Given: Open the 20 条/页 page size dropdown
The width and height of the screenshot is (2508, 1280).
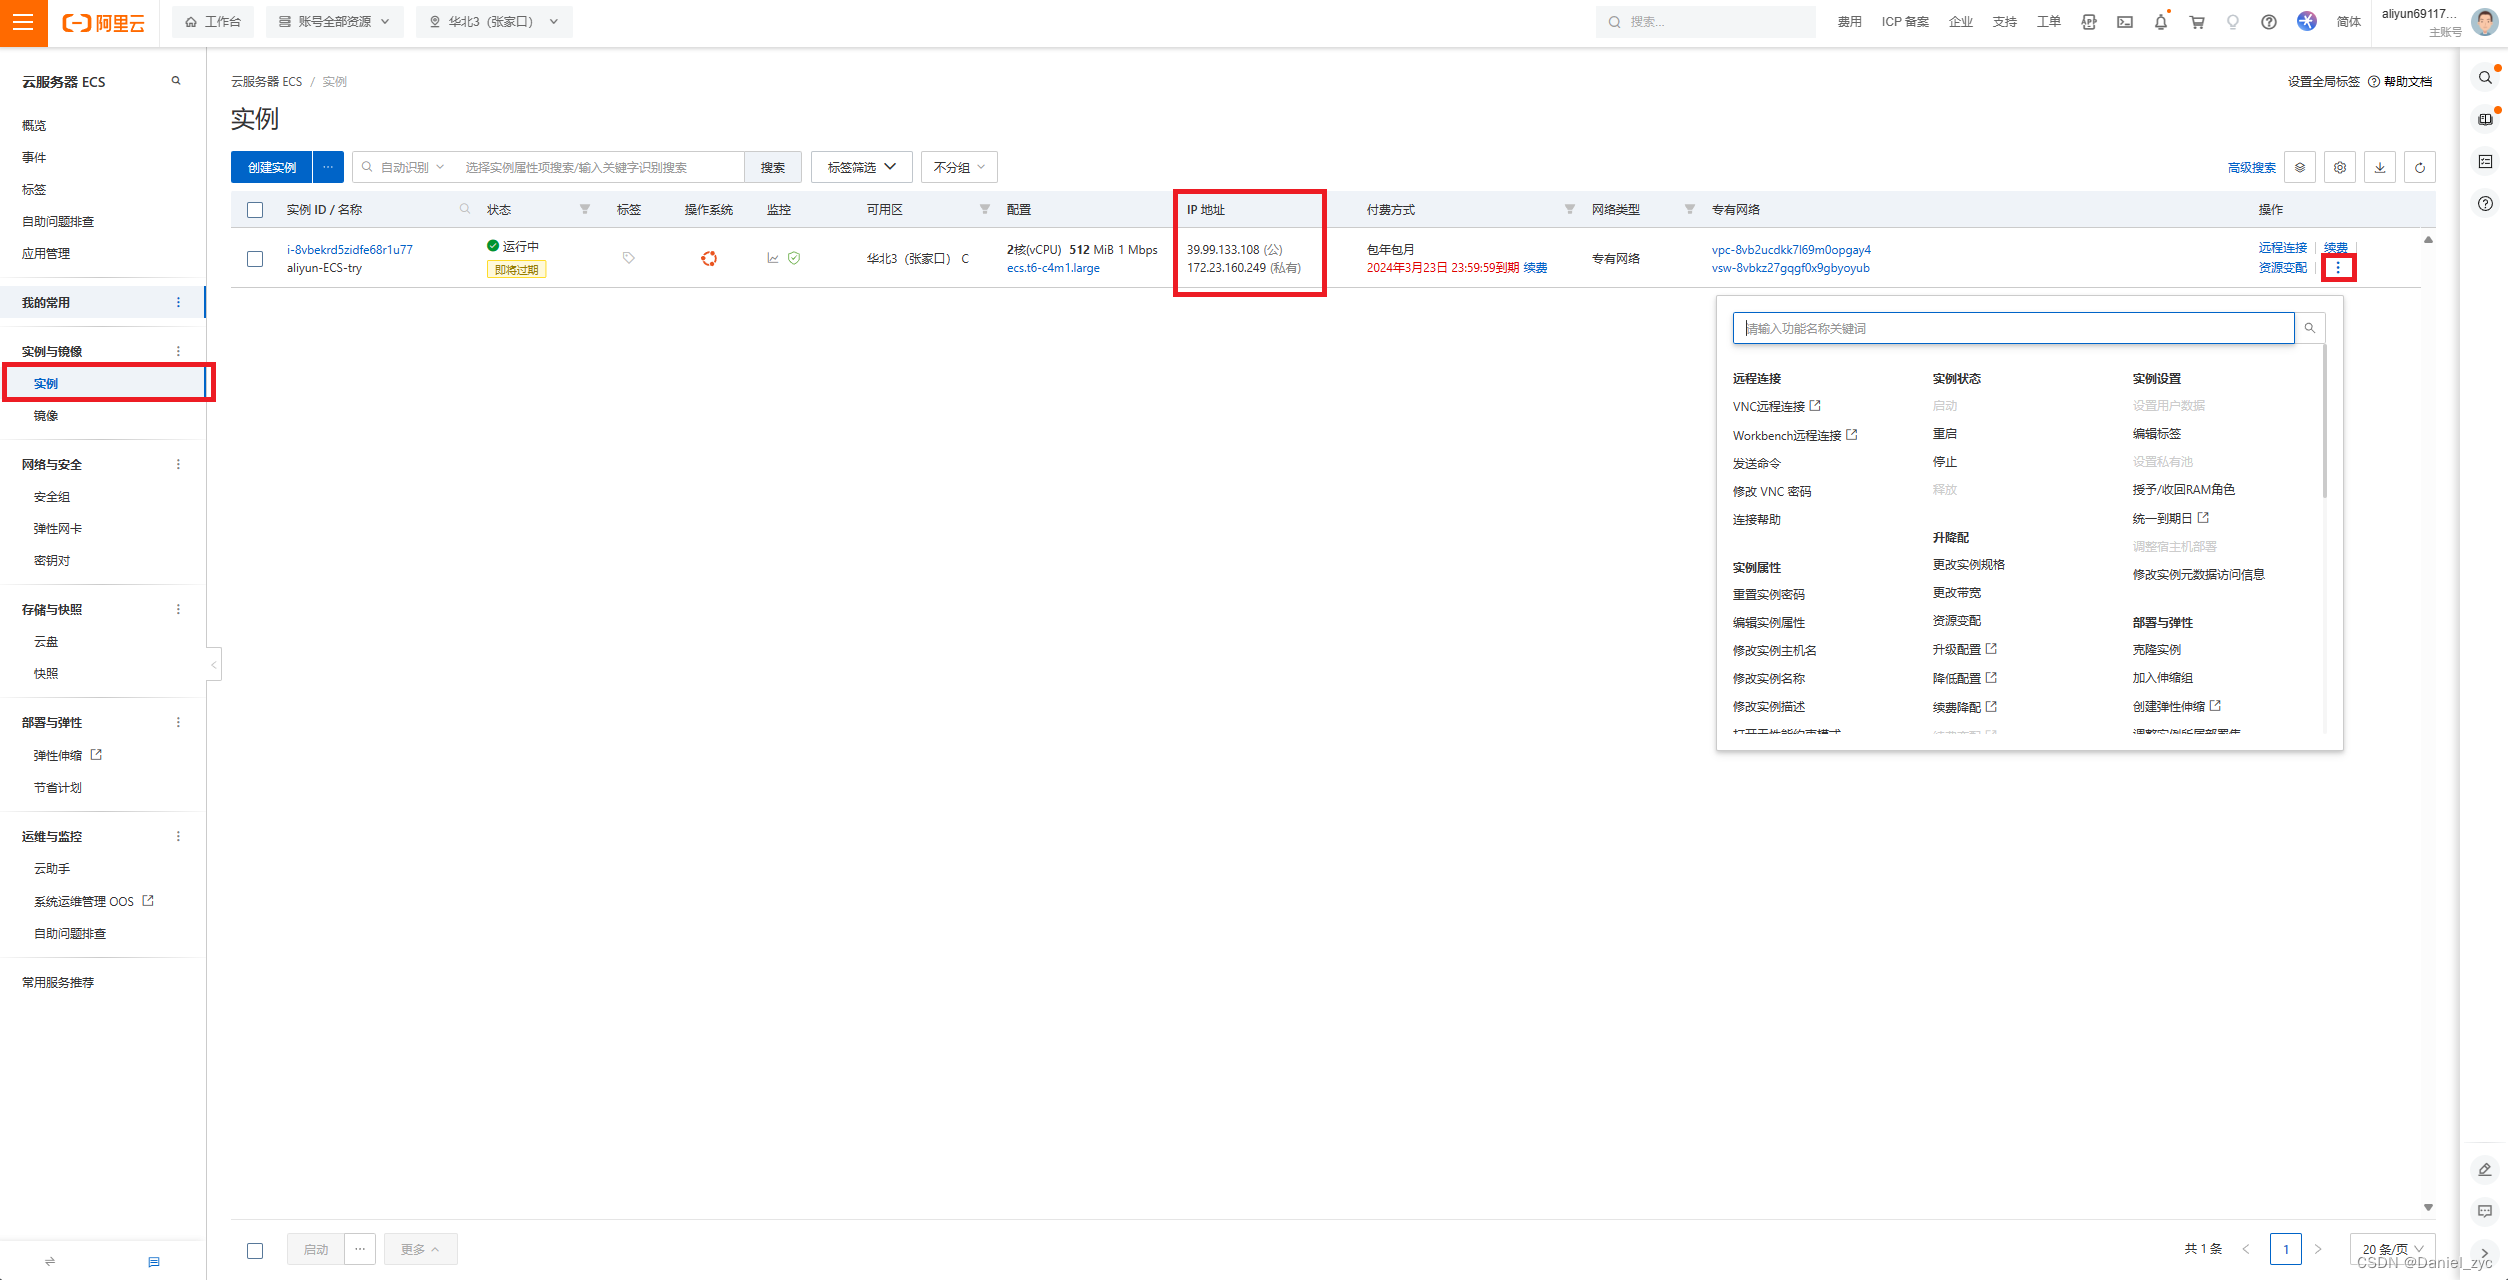Looking at the screenshot, I should pyautogui.click(x=2391, y=1249).
